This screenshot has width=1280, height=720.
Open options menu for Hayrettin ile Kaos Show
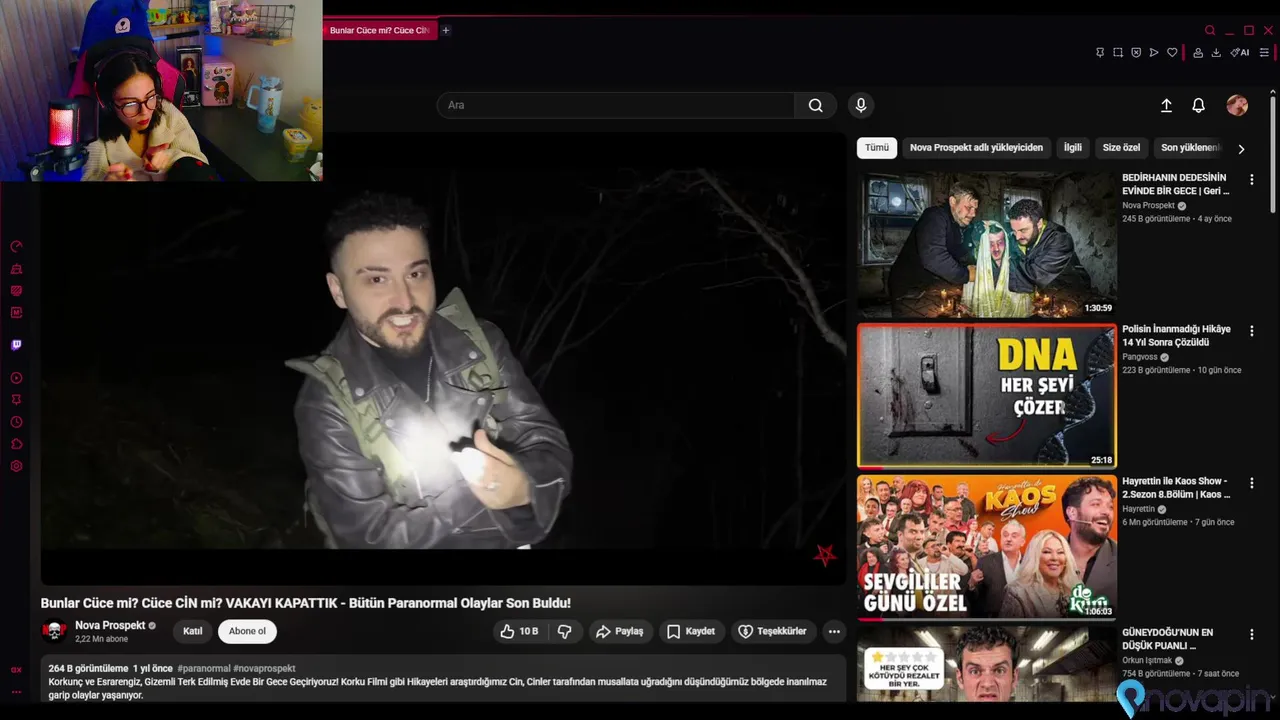coord(1251,483)
